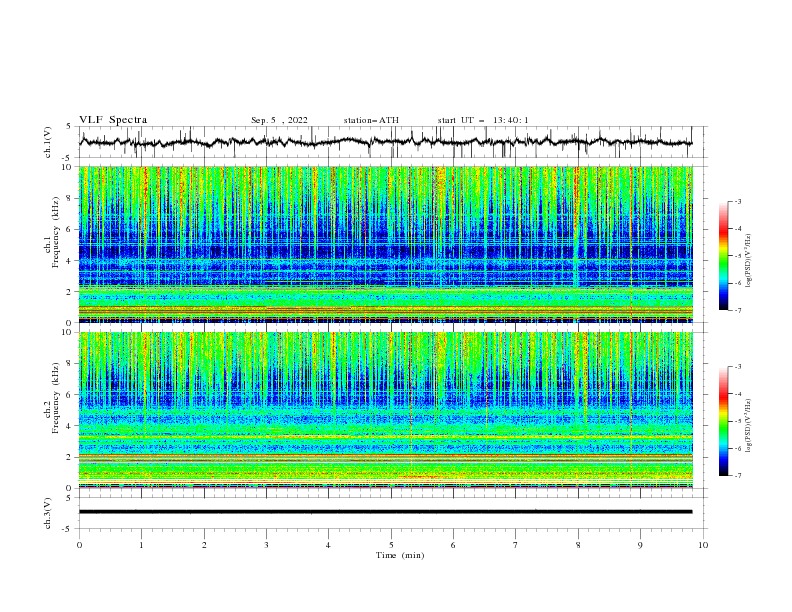Click the "station=ATH" header label
This screenshot has height=612, width=792.
(x=371, y=120)
